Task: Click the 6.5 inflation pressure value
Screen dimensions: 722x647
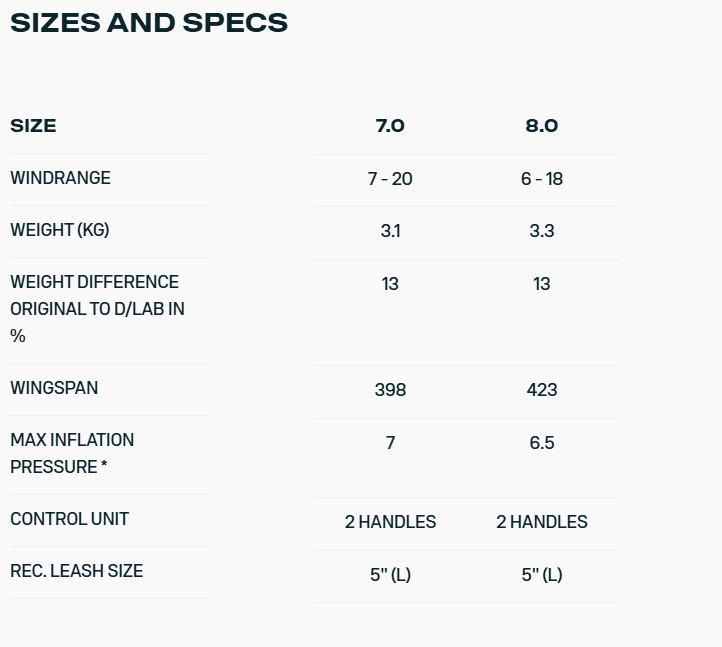Action: click(x=541, y=443)
